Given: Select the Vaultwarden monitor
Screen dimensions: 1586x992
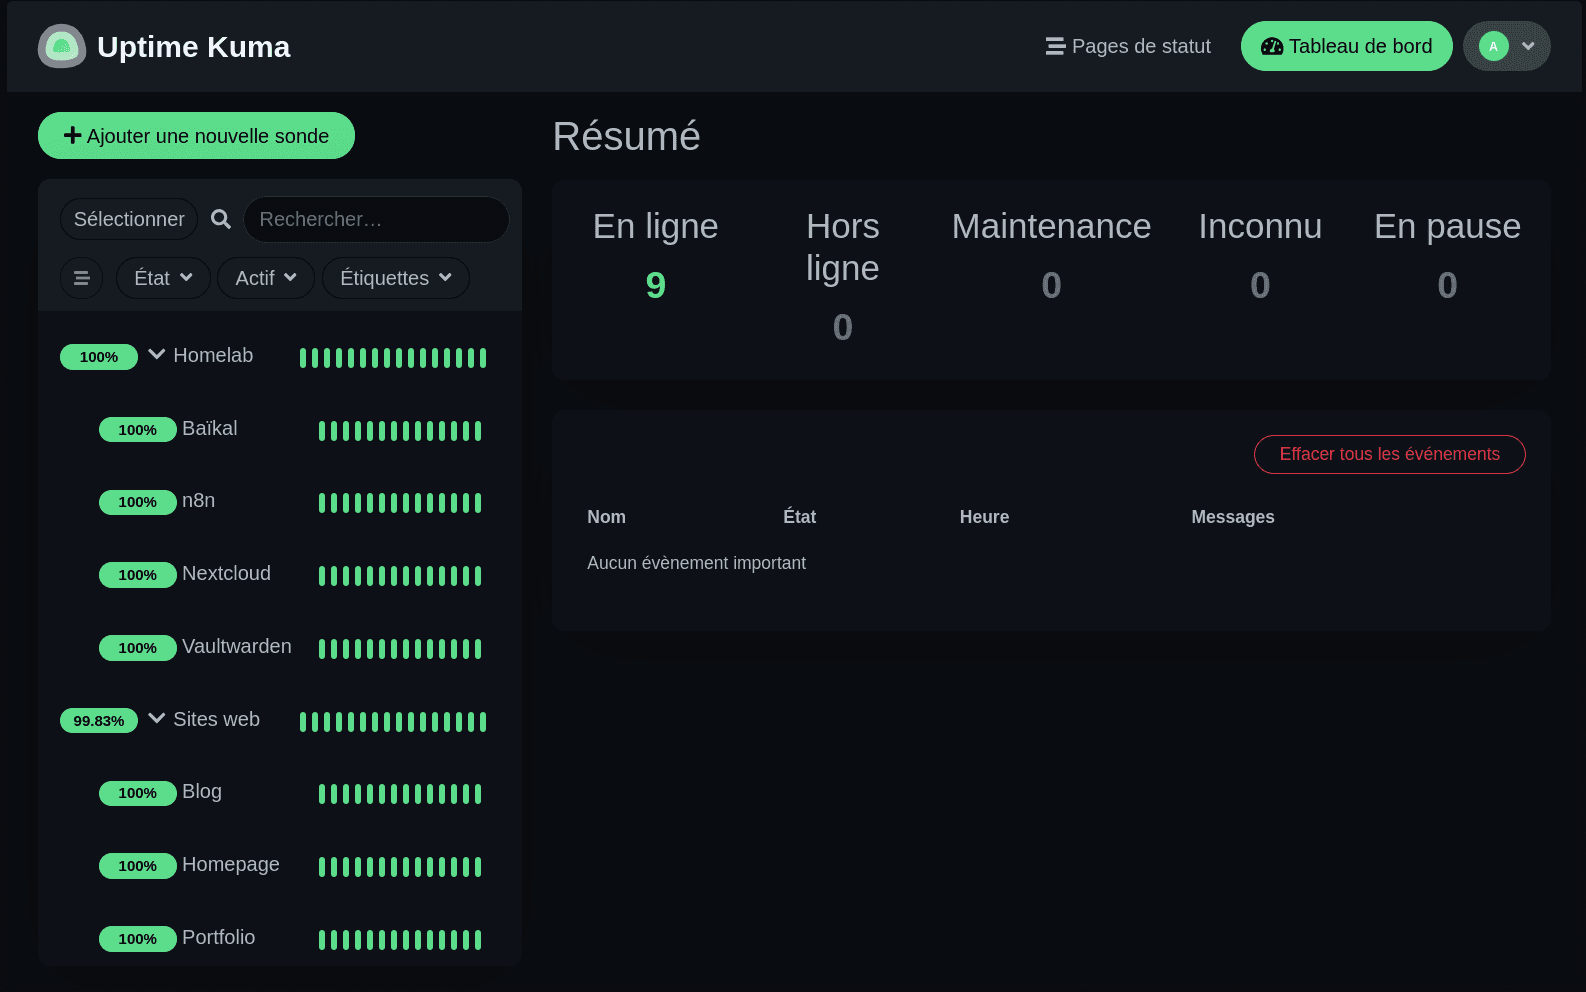Looking at the screenshot, I should 280,648.
